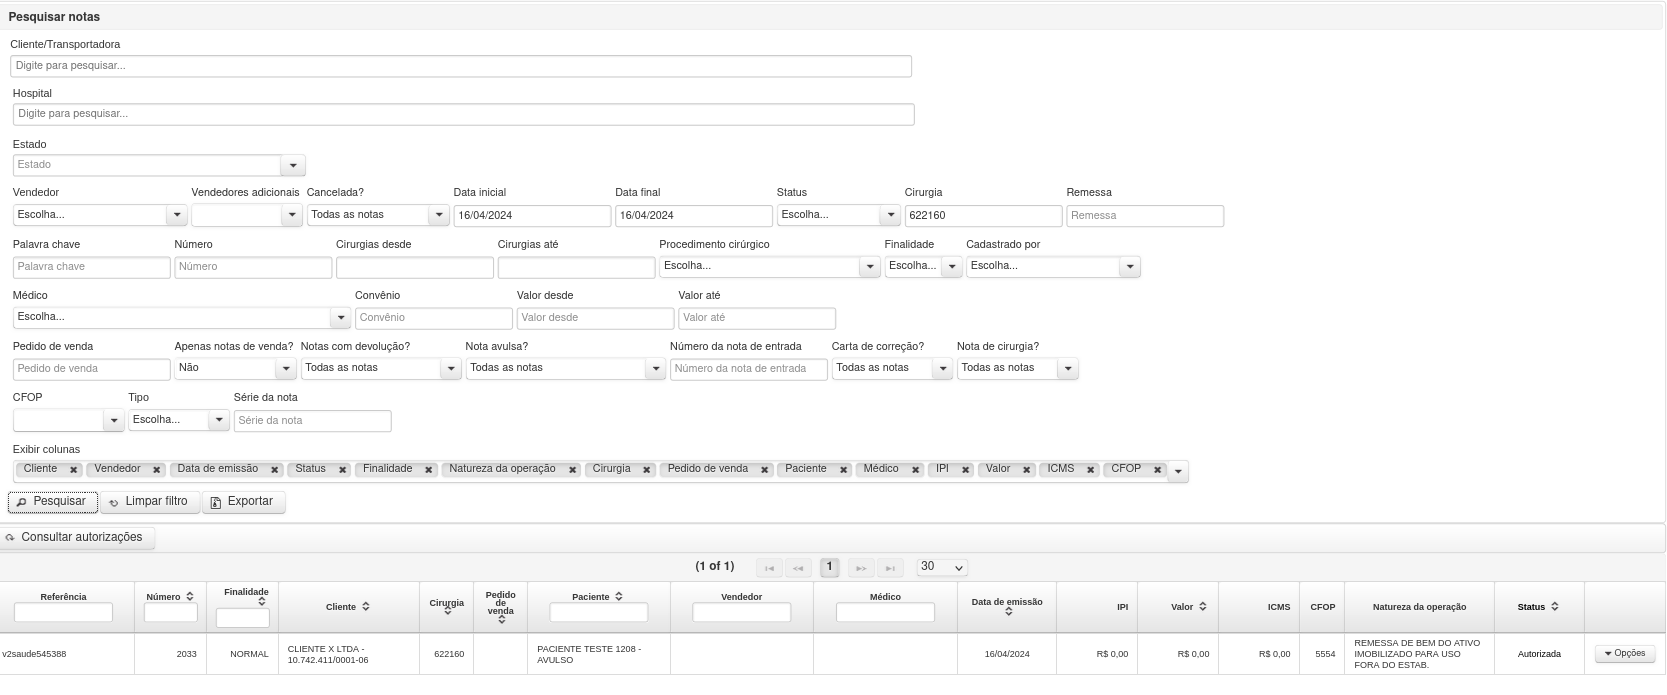Remove the Paciente column tag

pyautogui.click(x=843, y=470)
